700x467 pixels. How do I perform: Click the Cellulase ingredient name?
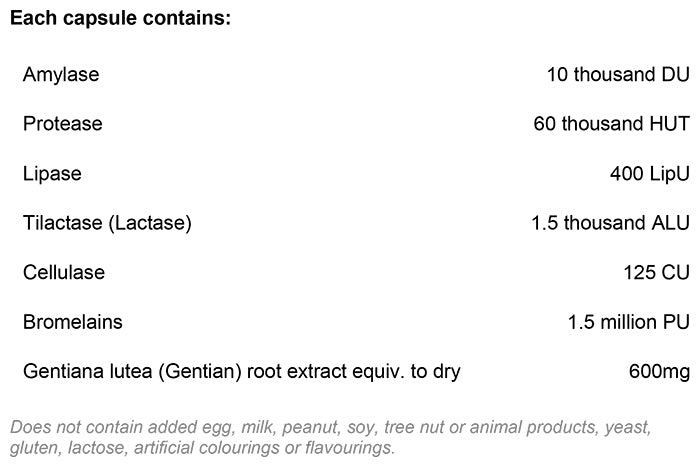click(64, 273)
